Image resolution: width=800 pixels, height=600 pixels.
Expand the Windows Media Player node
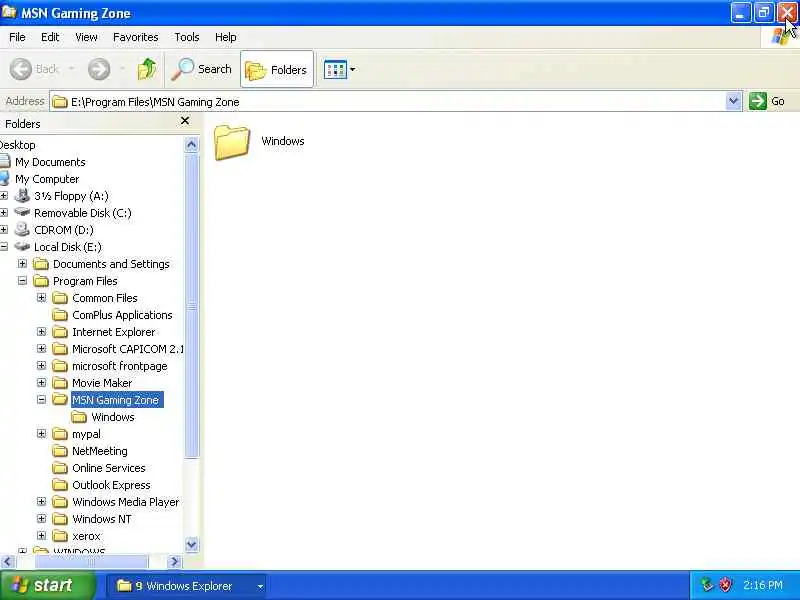click(x=41, y=502)
